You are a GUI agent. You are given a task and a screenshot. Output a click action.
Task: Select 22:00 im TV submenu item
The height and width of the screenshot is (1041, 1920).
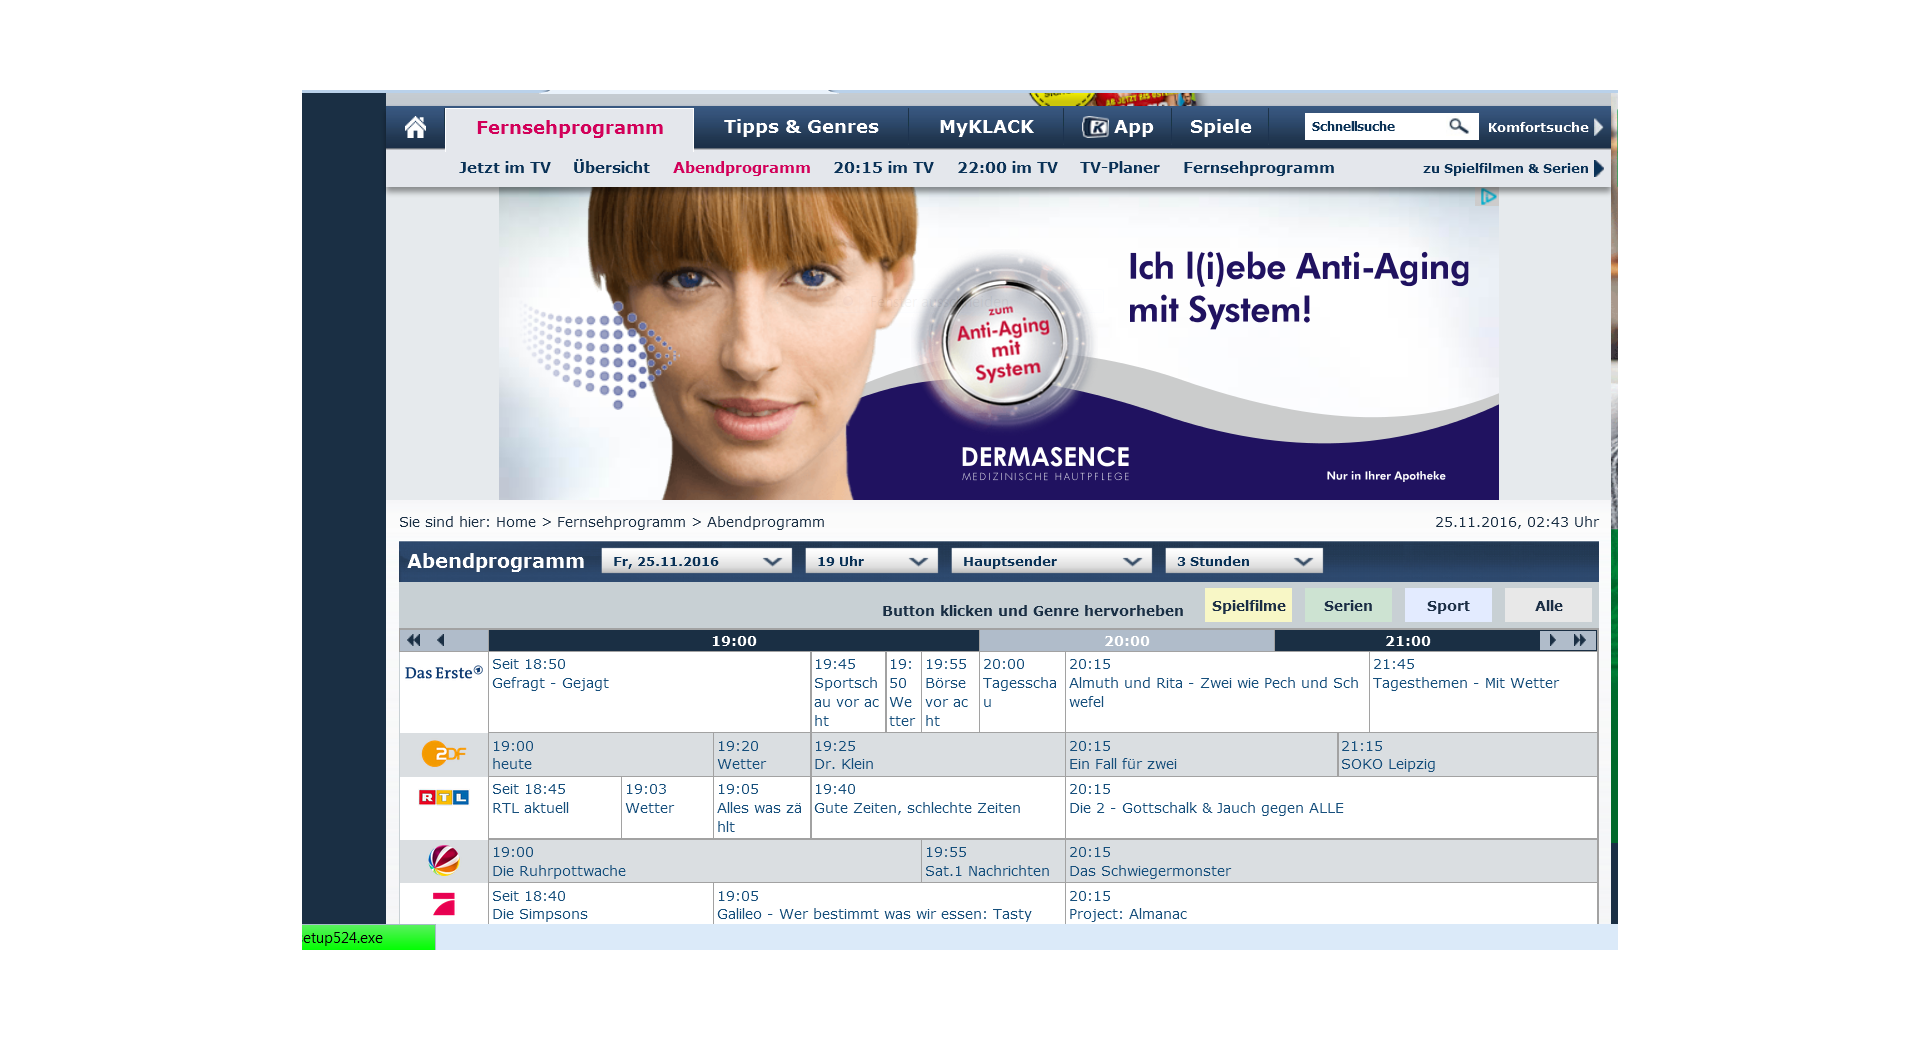click(x=1007, y=168)
